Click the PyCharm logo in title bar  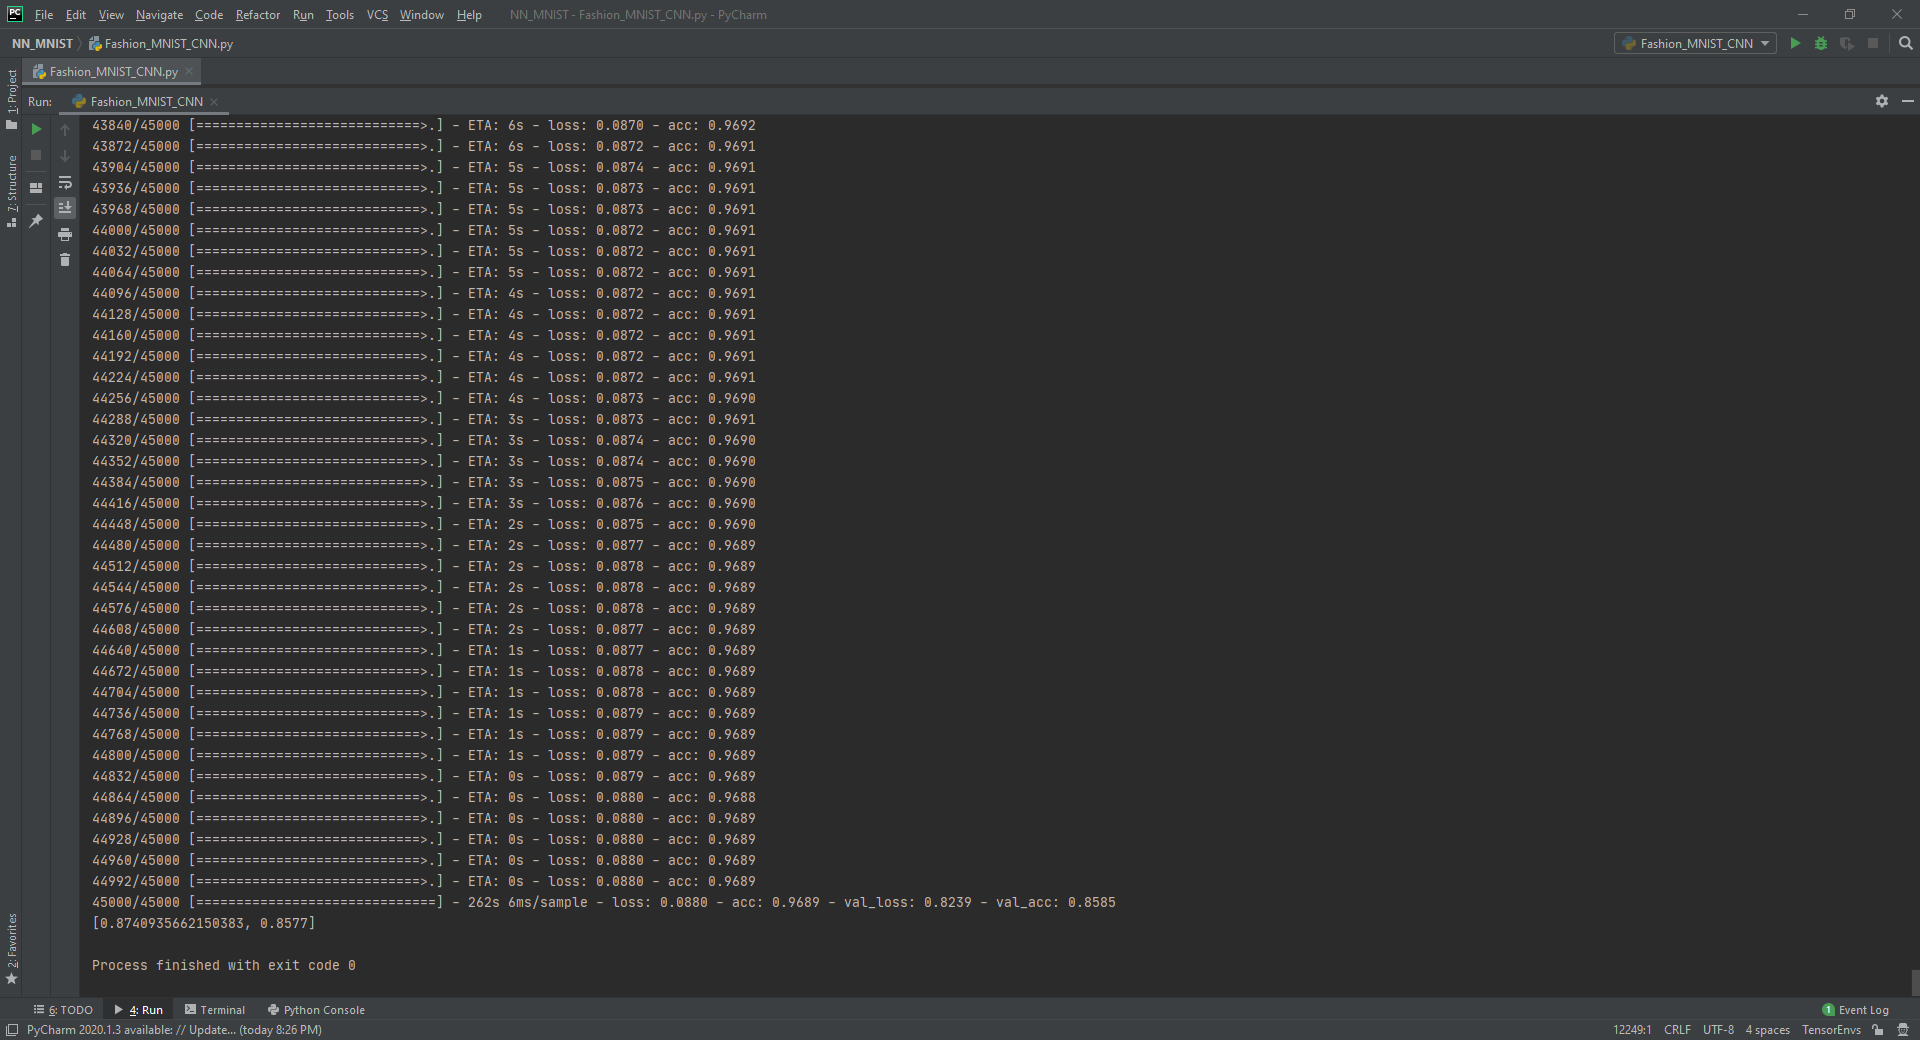15,14
